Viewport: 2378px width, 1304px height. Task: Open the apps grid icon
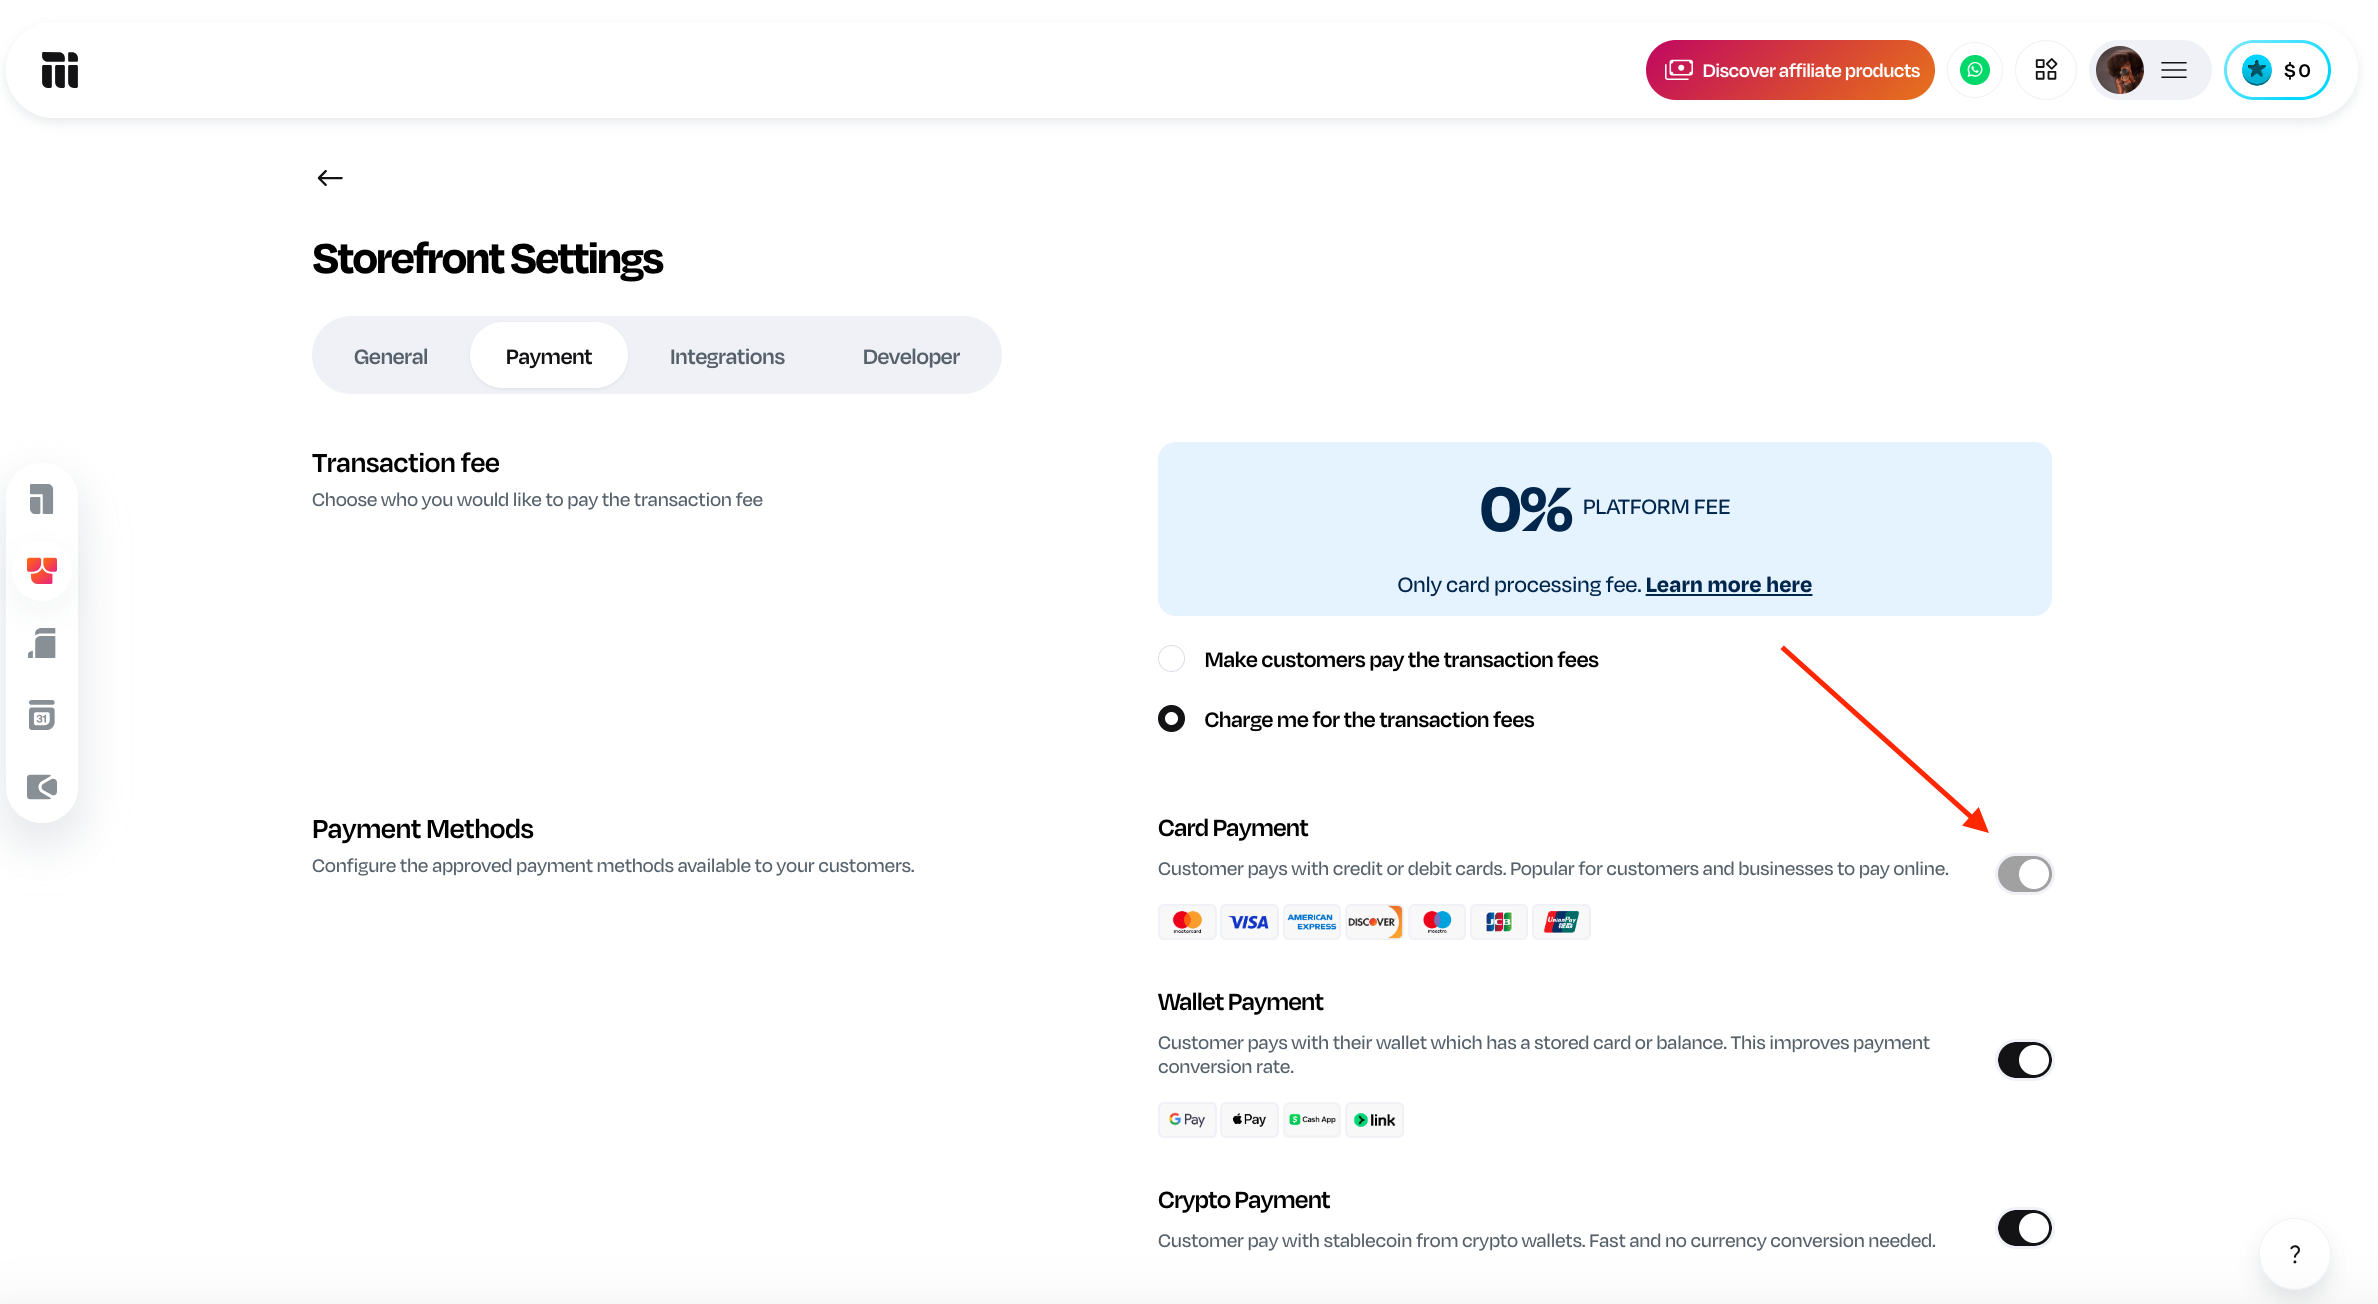tap(2045, 70)
